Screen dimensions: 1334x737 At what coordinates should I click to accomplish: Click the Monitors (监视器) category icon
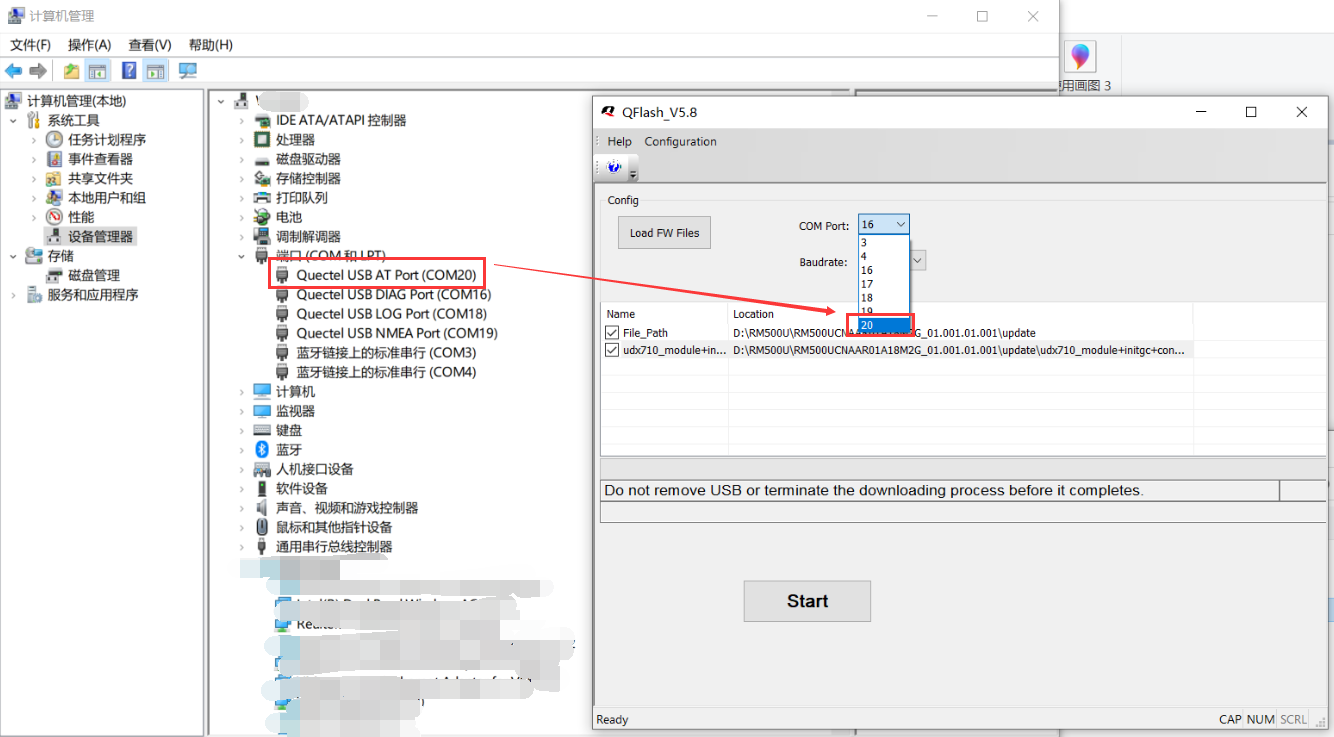[262, 411]
